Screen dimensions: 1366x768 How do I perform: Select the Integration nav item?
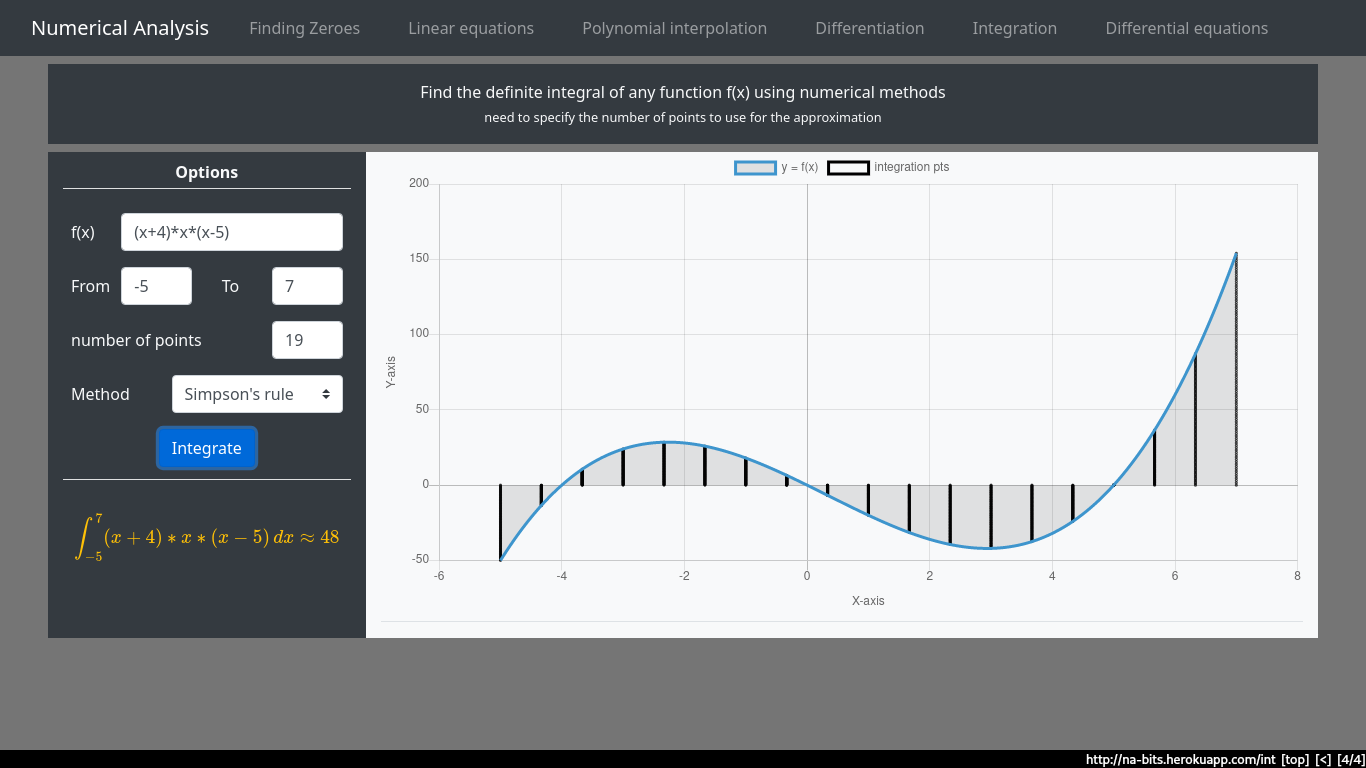pos(1014,28)
